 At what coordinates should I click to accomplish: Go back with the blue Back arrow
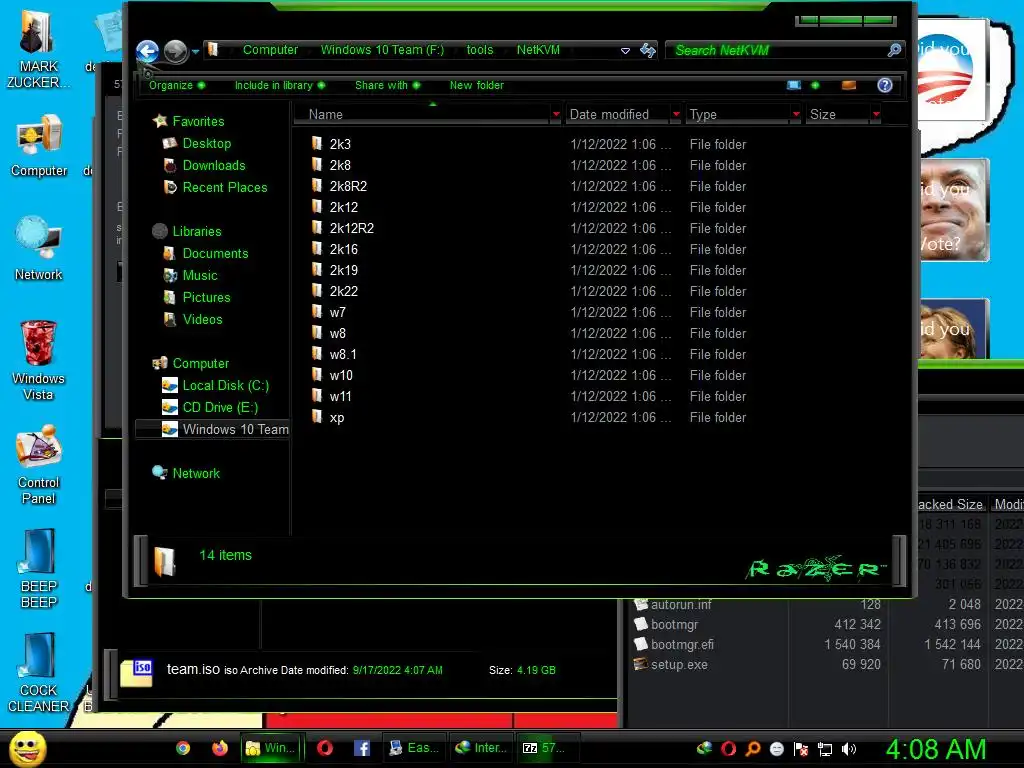[x=148, y=51]
